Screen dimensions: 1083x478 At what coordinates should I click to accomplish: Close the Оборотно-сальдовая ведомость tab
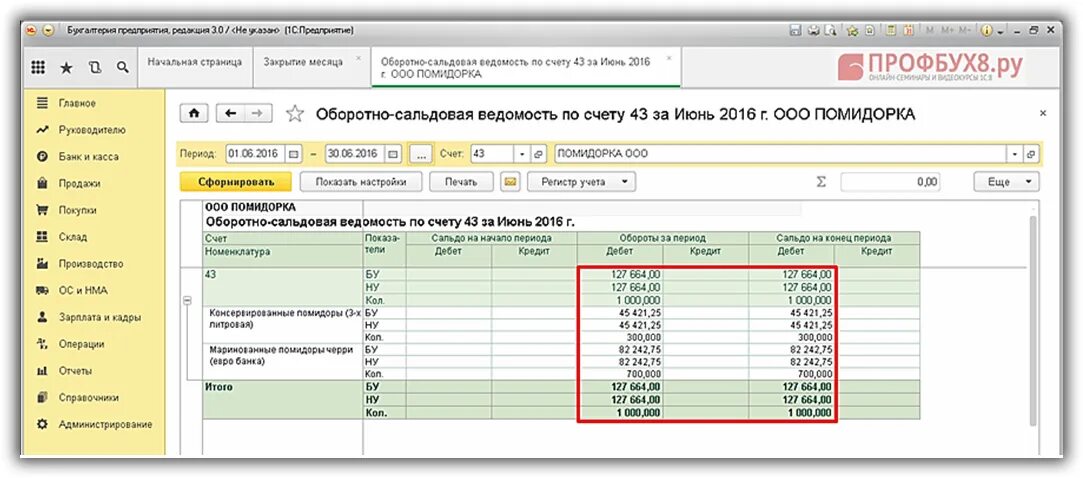(669, 59)
